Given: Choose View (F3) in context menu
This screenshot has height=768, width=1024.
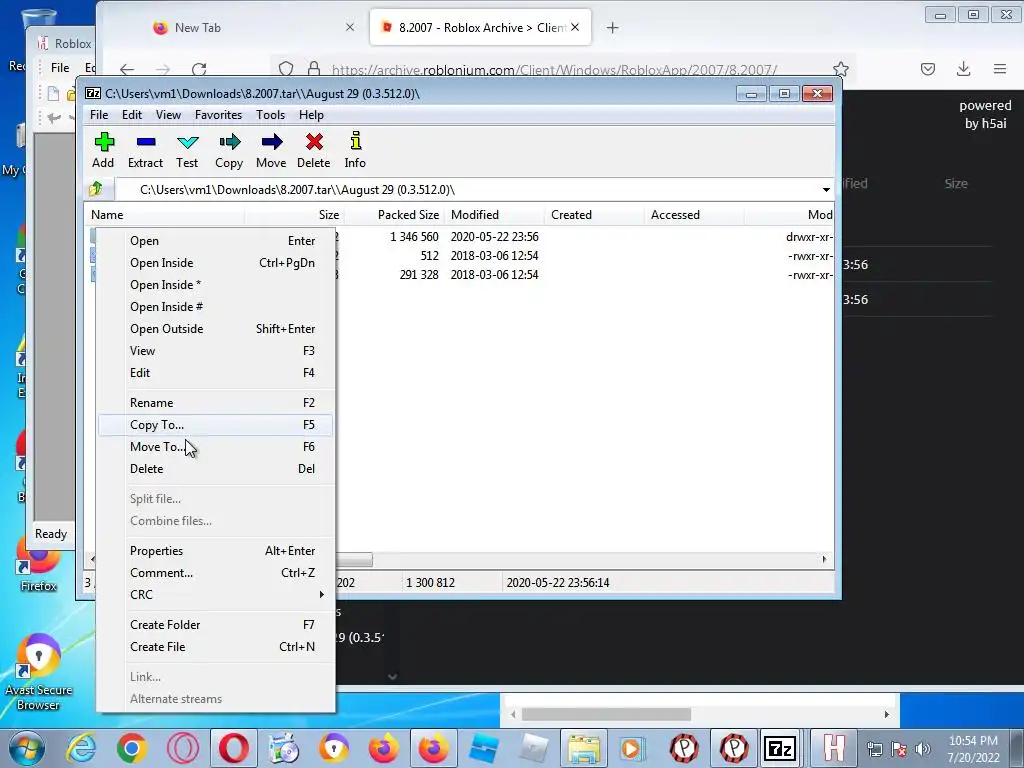Looking at the screenshot, I should pos(216,351).
